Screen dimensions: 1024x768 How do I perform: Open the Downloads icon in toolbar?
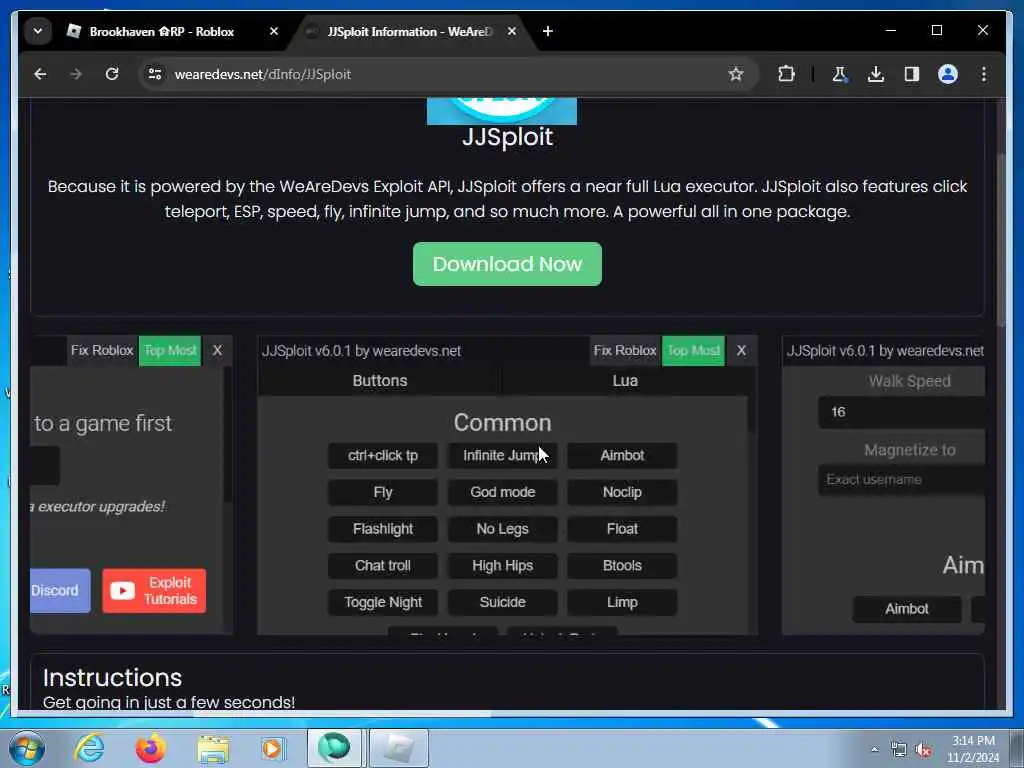point(876,74)
